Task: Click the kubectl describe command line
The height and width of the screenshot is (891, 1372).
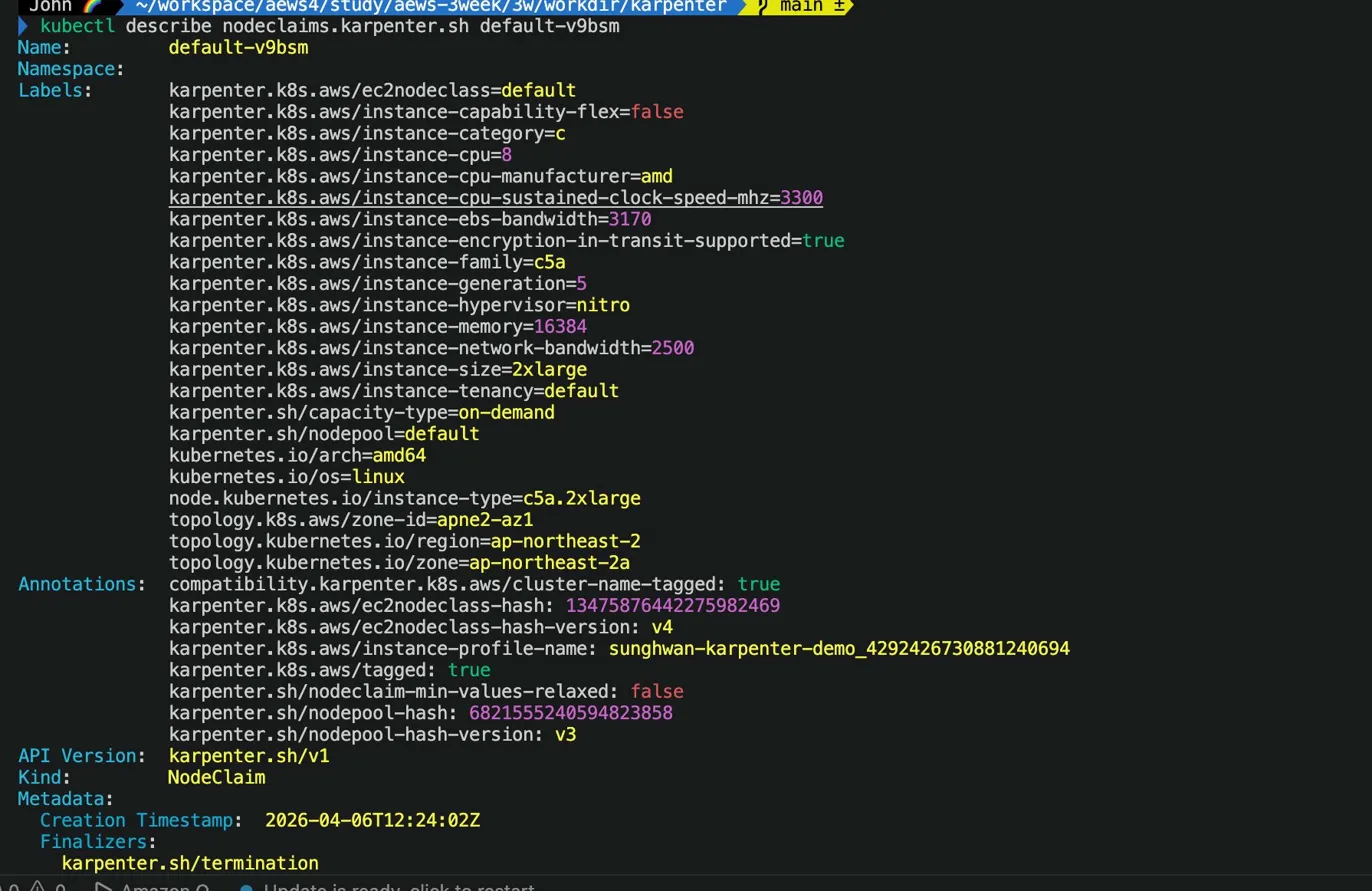Action: pos(330,26)
